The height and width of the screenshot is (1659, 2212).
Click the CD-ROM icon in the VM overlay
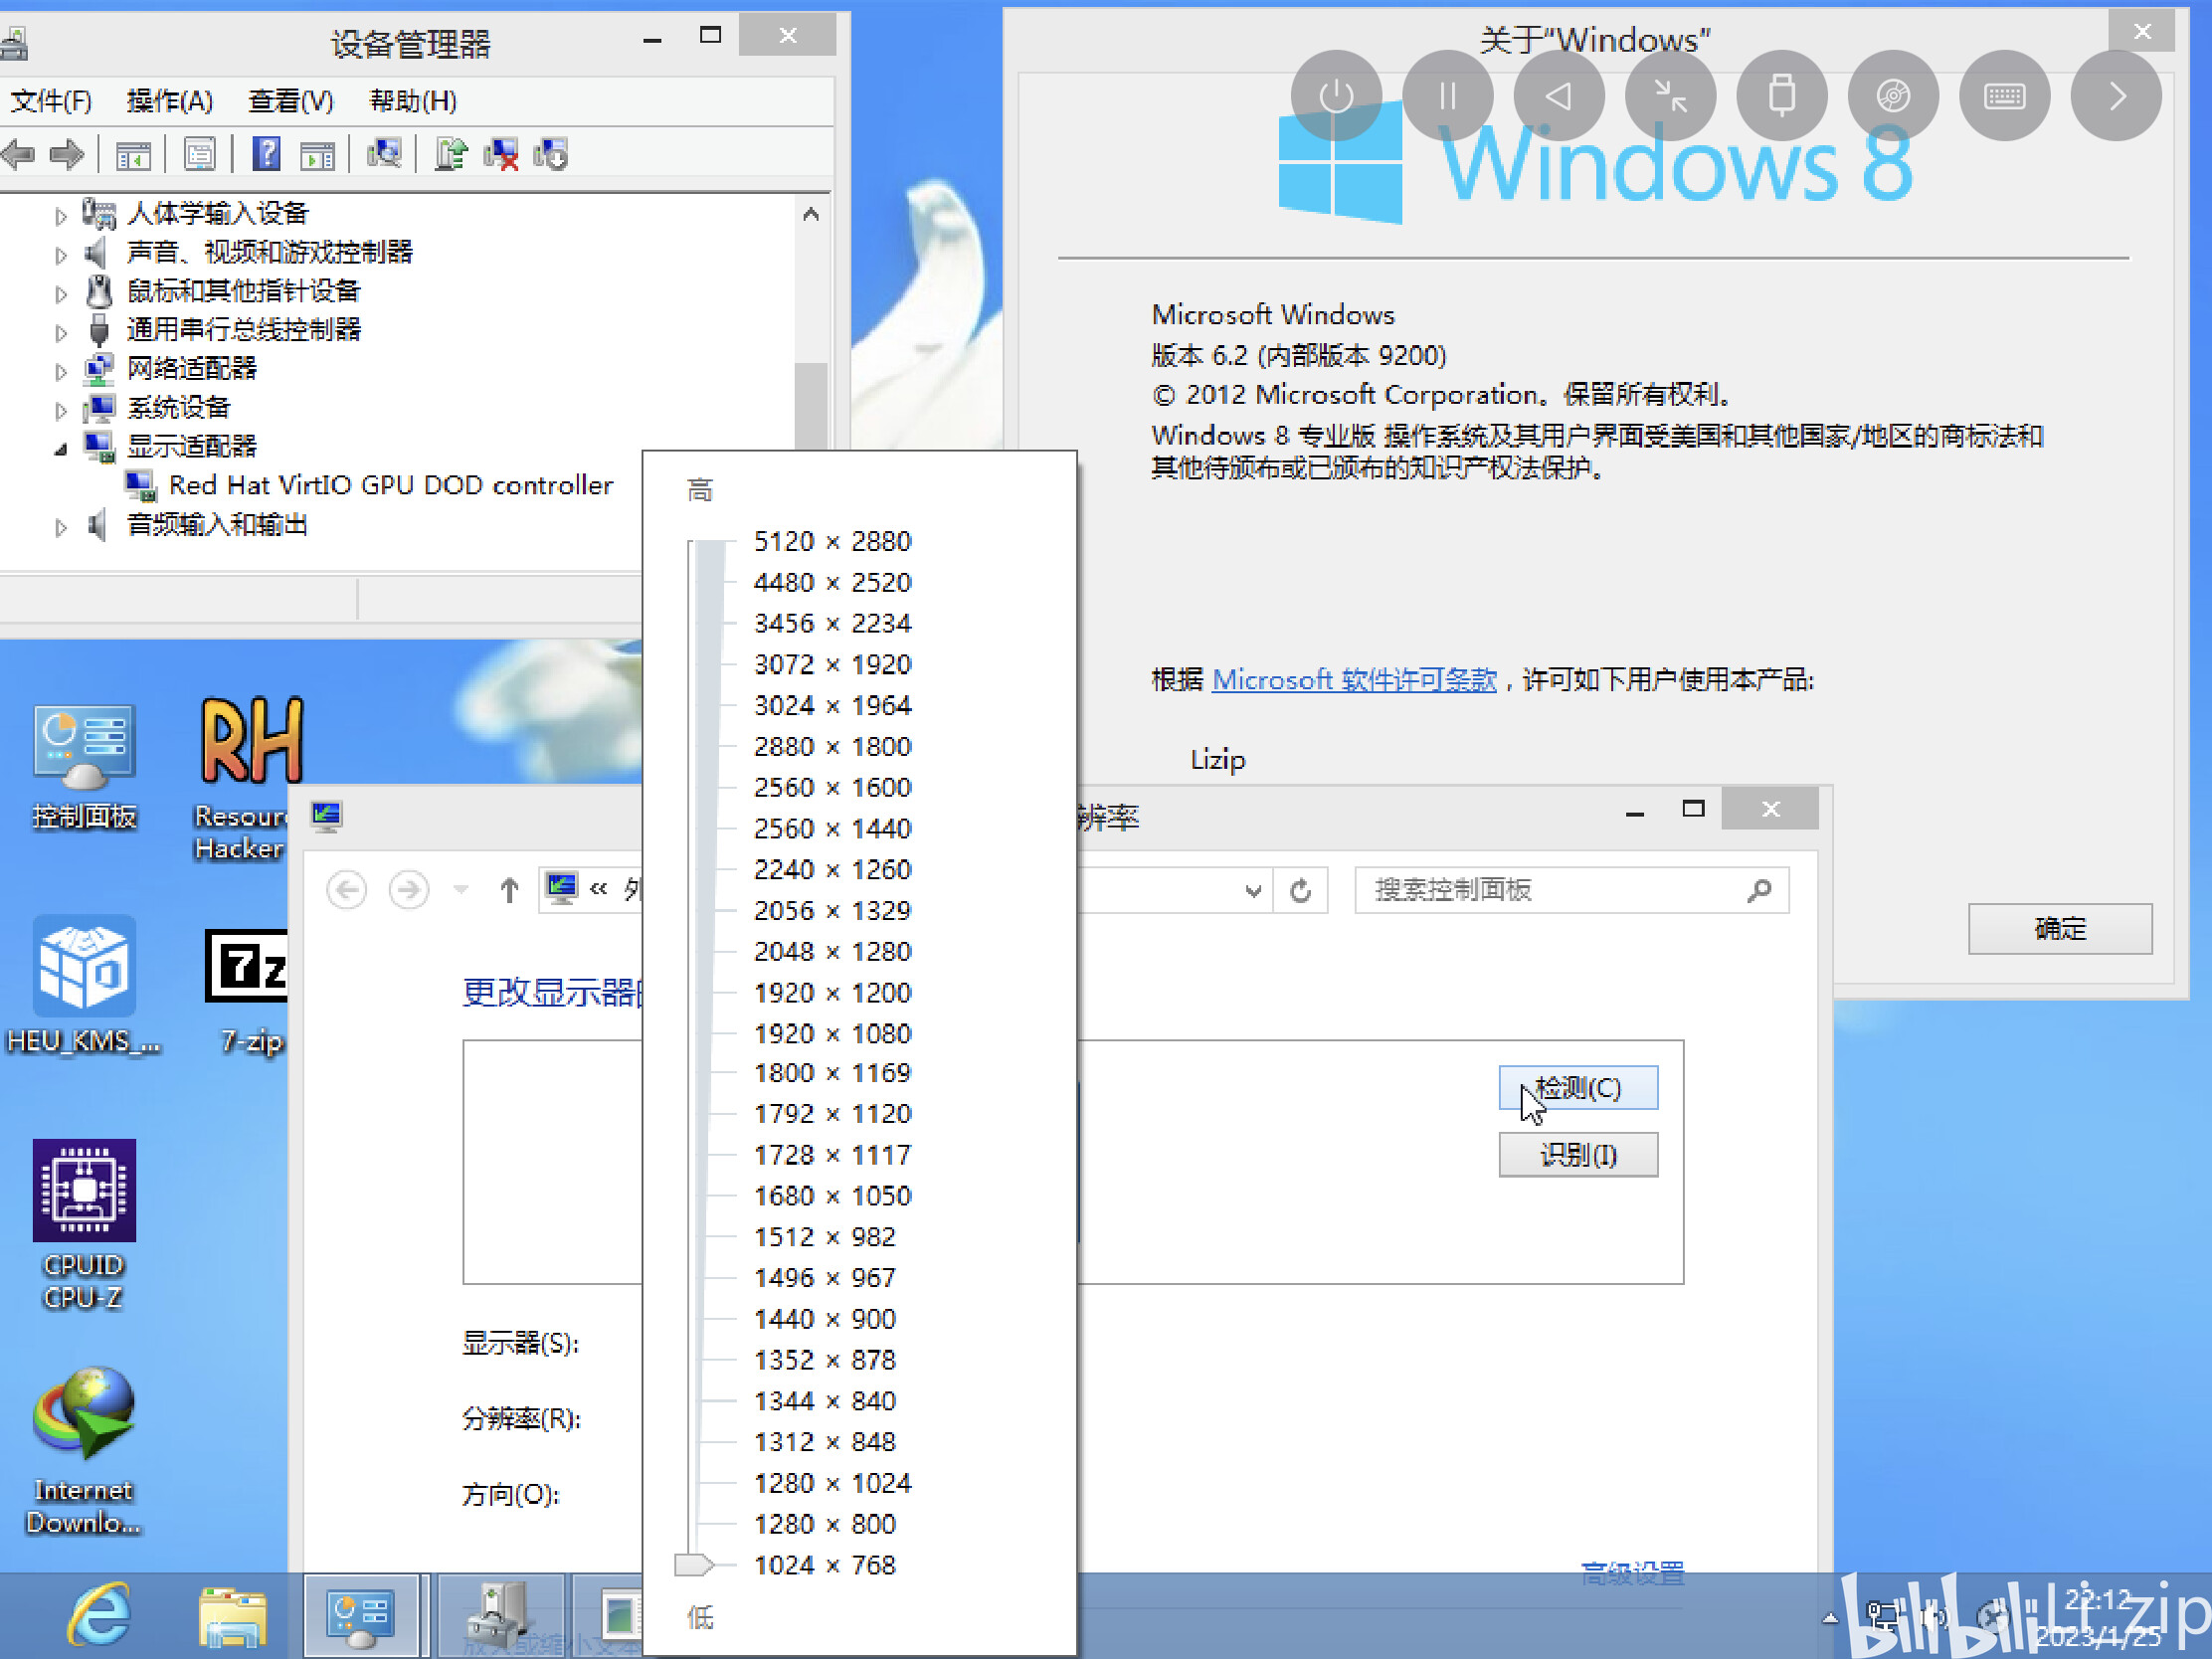coord(1893,96)
